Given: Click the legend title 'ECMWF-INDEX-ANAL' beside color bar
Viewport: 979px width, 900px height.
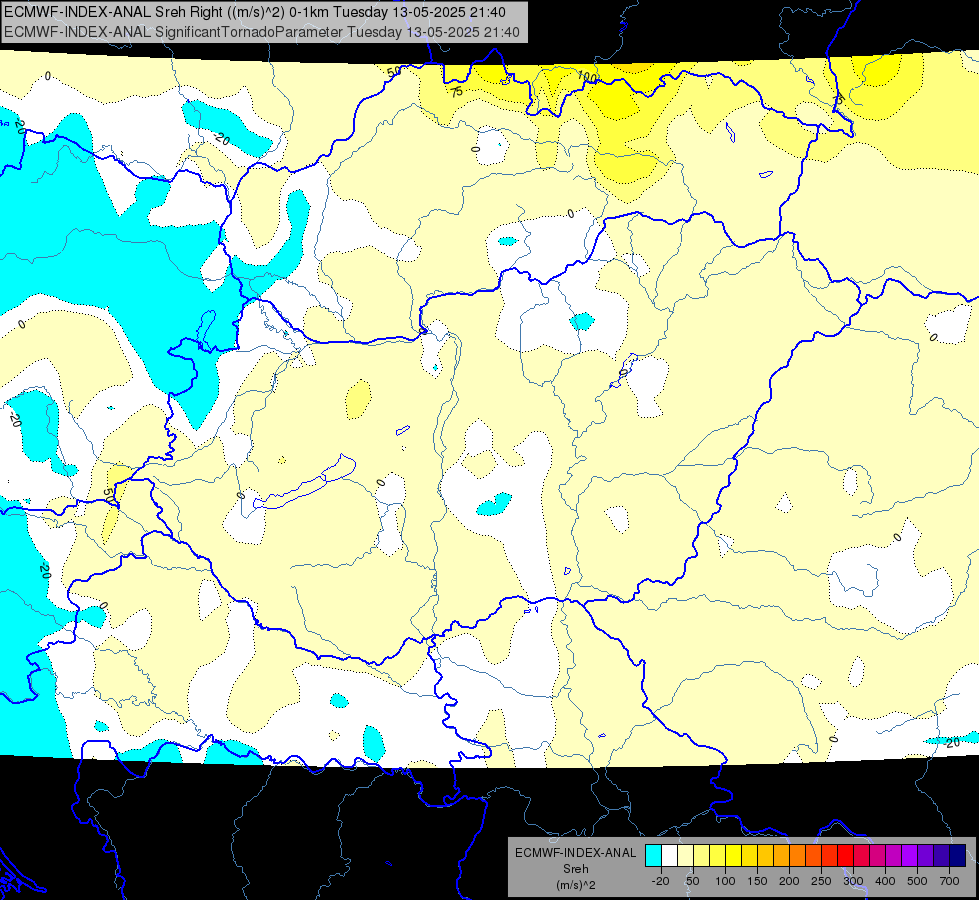Looking at the screenshot, I should (576, 853).
